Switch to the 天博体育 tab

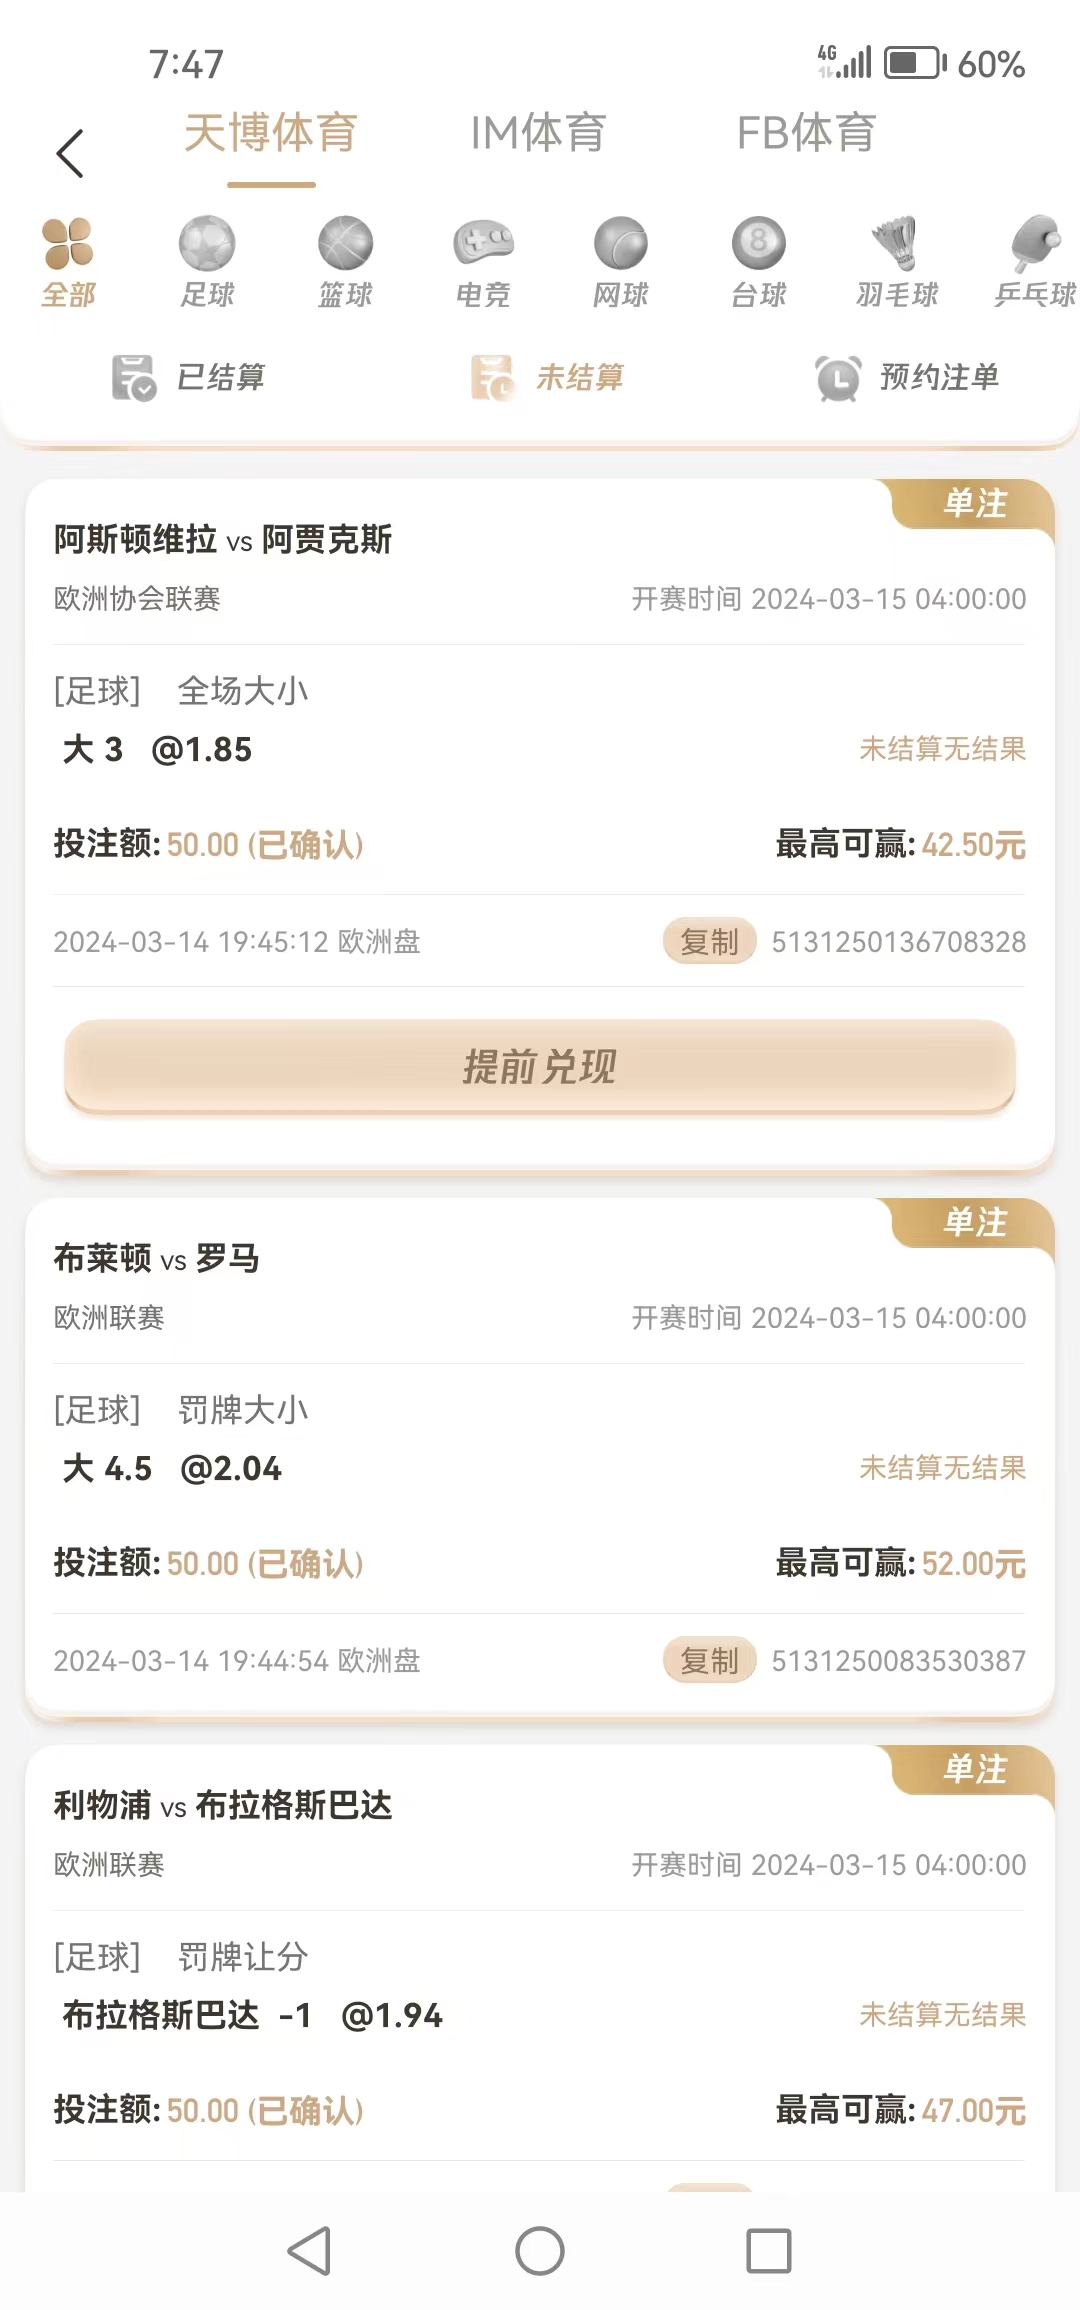[x=271, y=134]
